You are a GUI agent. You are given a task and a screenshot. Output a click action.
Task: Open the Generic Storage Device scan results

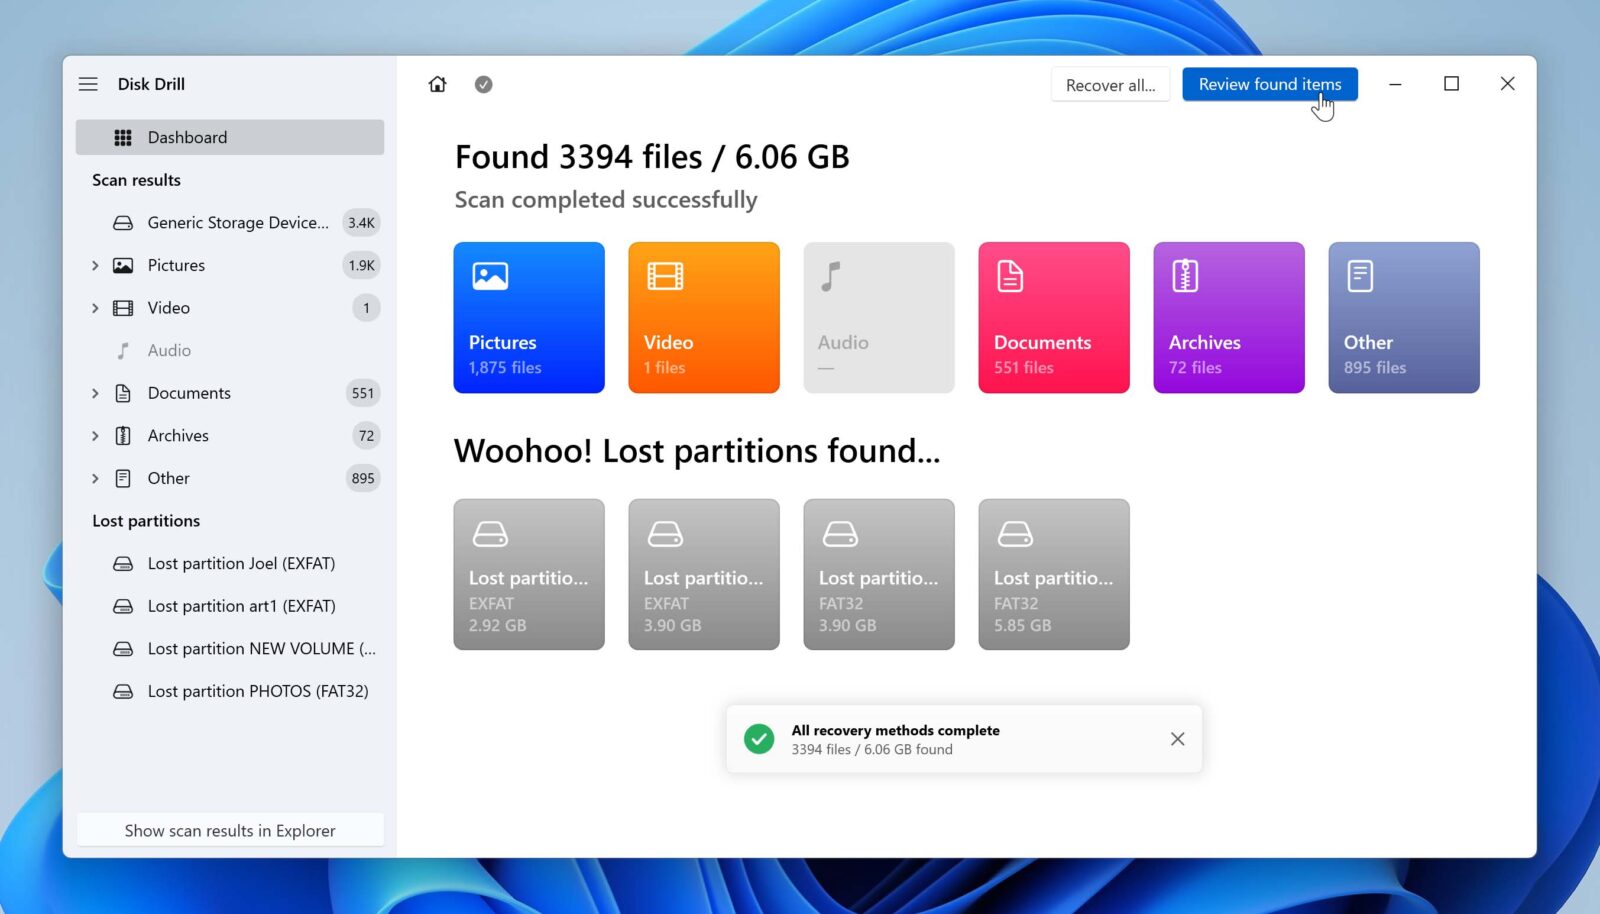click(237, 222)
